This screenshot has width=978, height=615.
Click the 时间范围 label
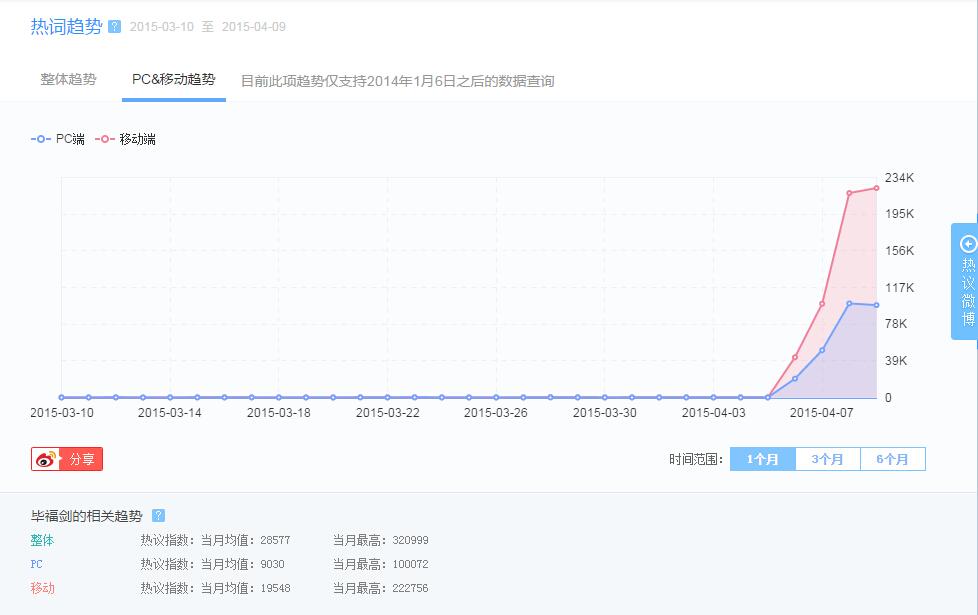click(696, 460)
